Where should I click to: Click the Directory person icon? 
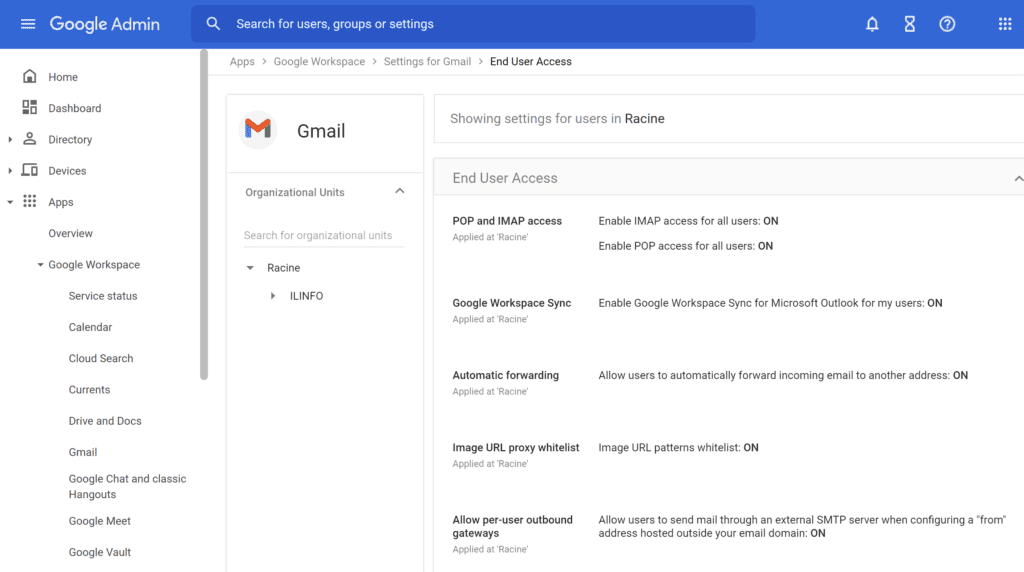click(29, 139)
